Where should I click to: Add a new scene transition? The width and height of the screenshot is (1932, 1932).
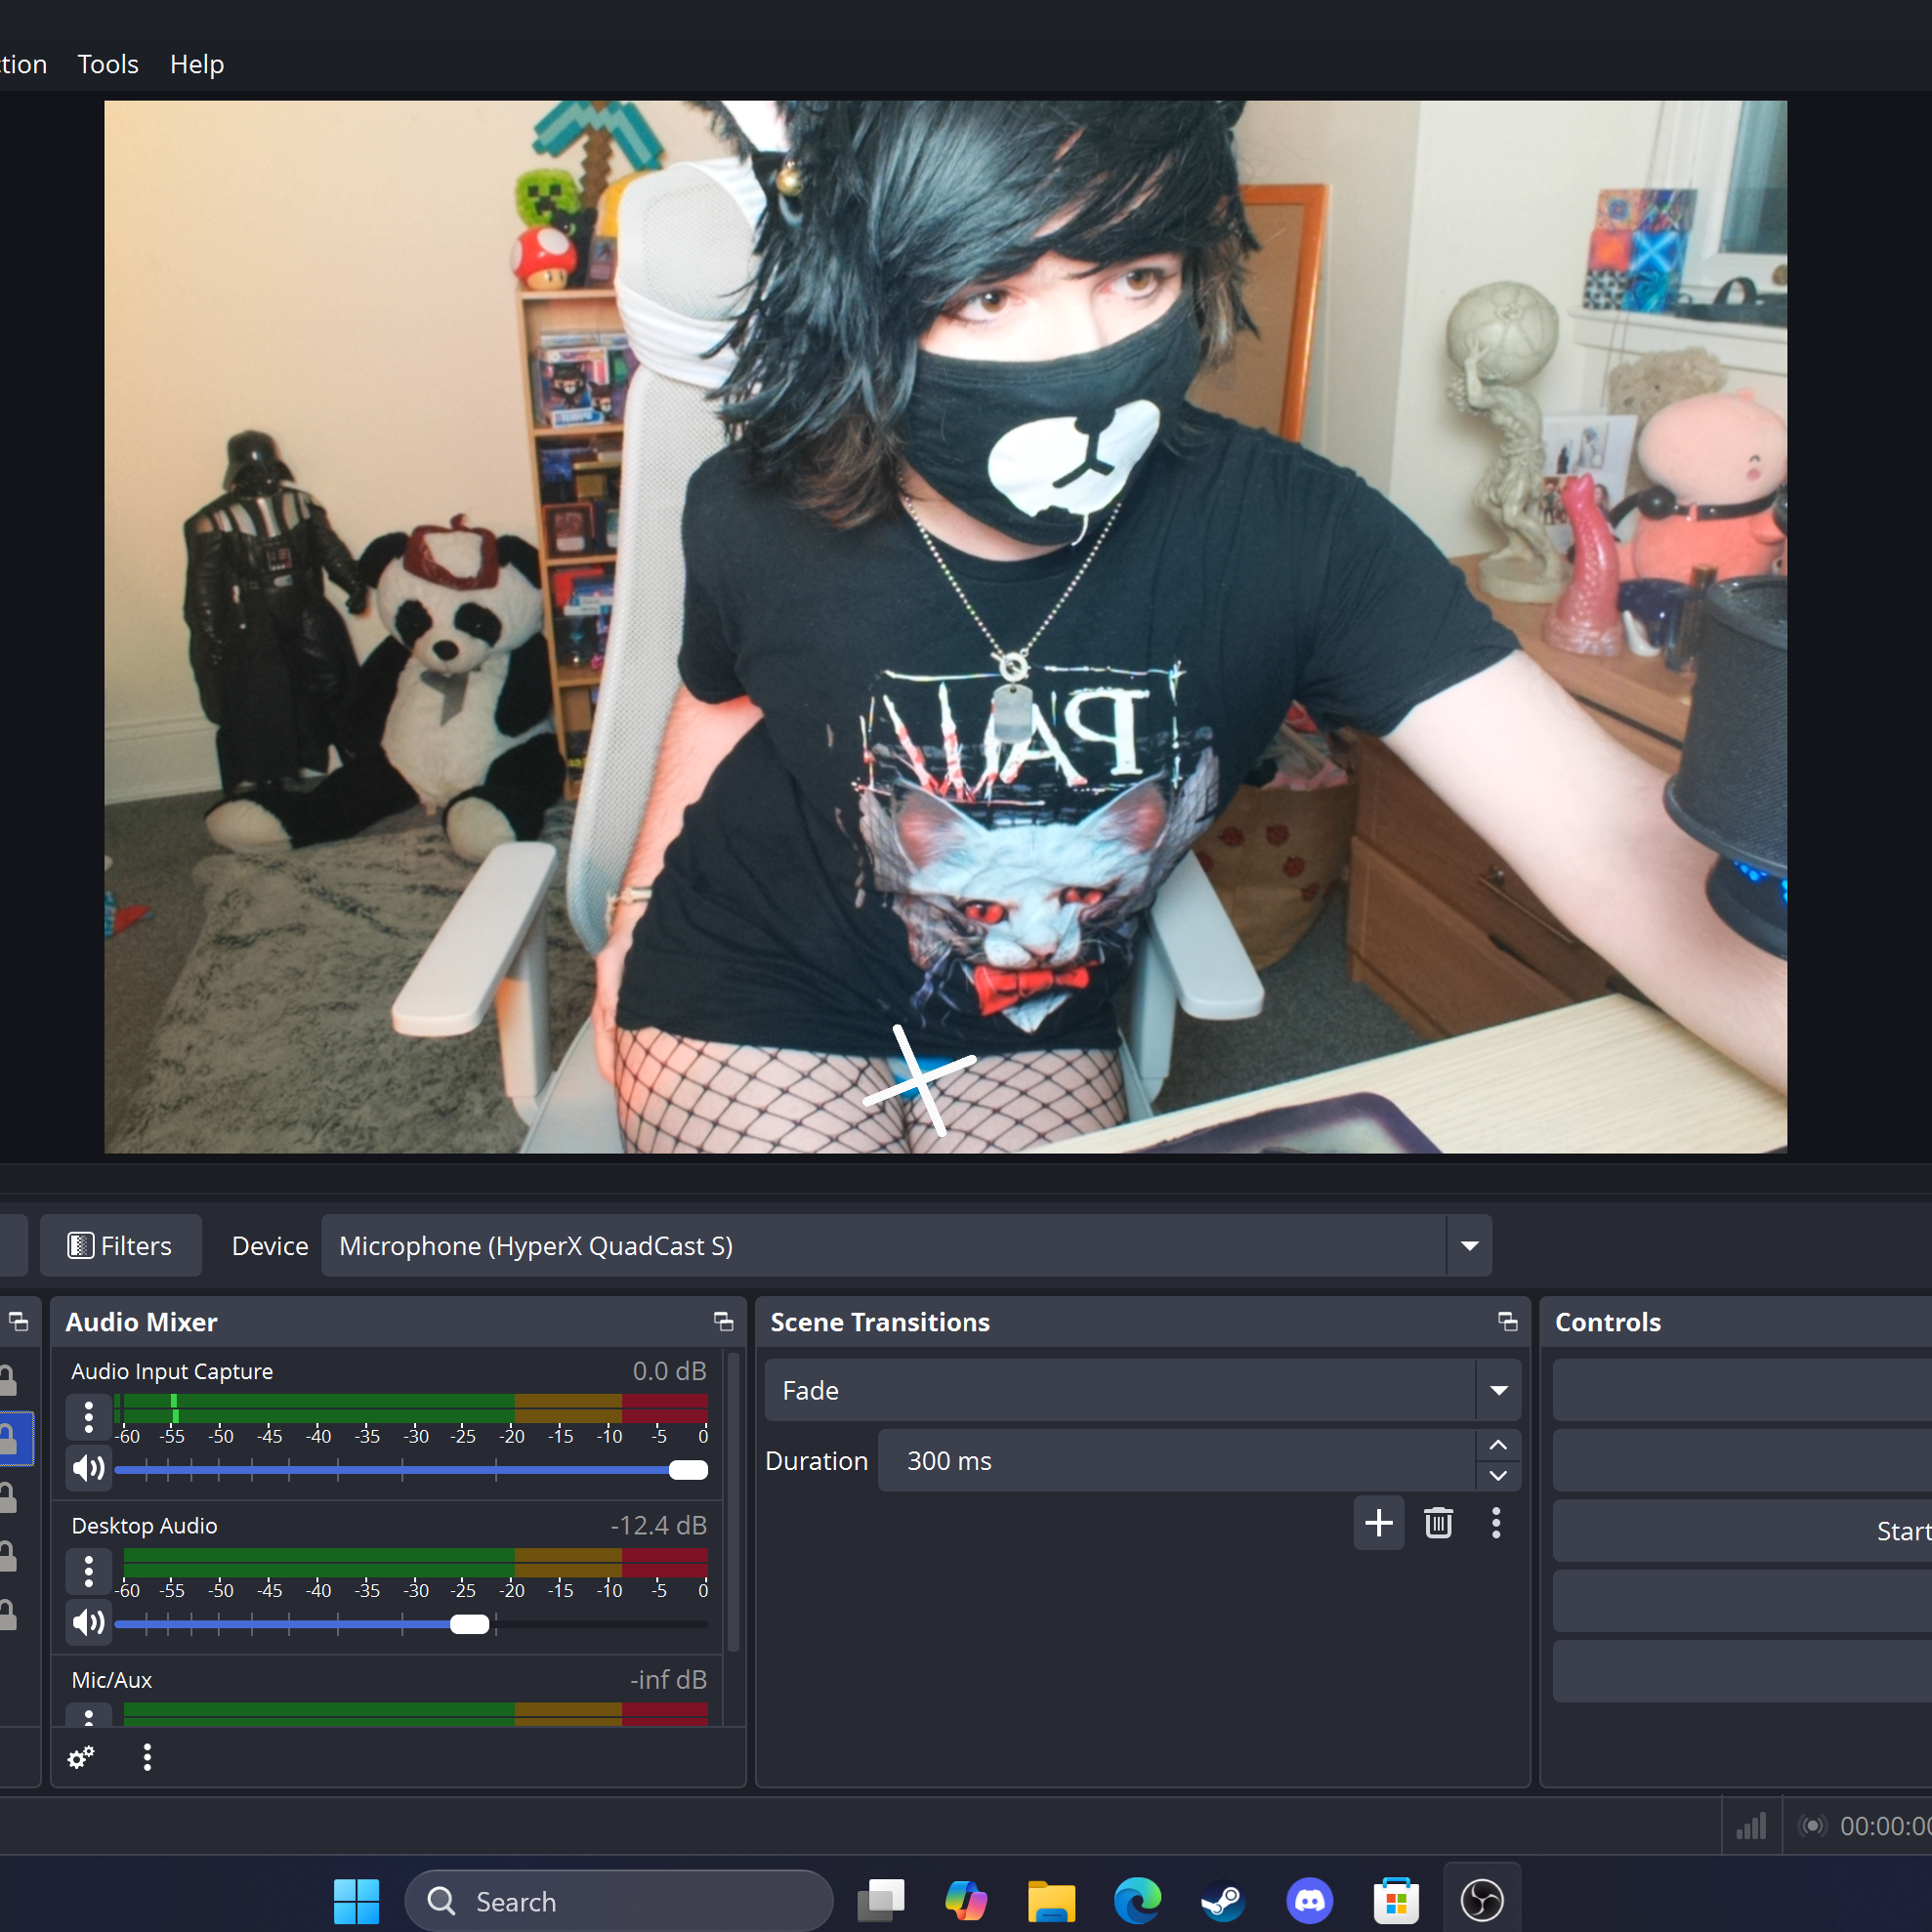pyautogui.click(x=1379, y=1523)
